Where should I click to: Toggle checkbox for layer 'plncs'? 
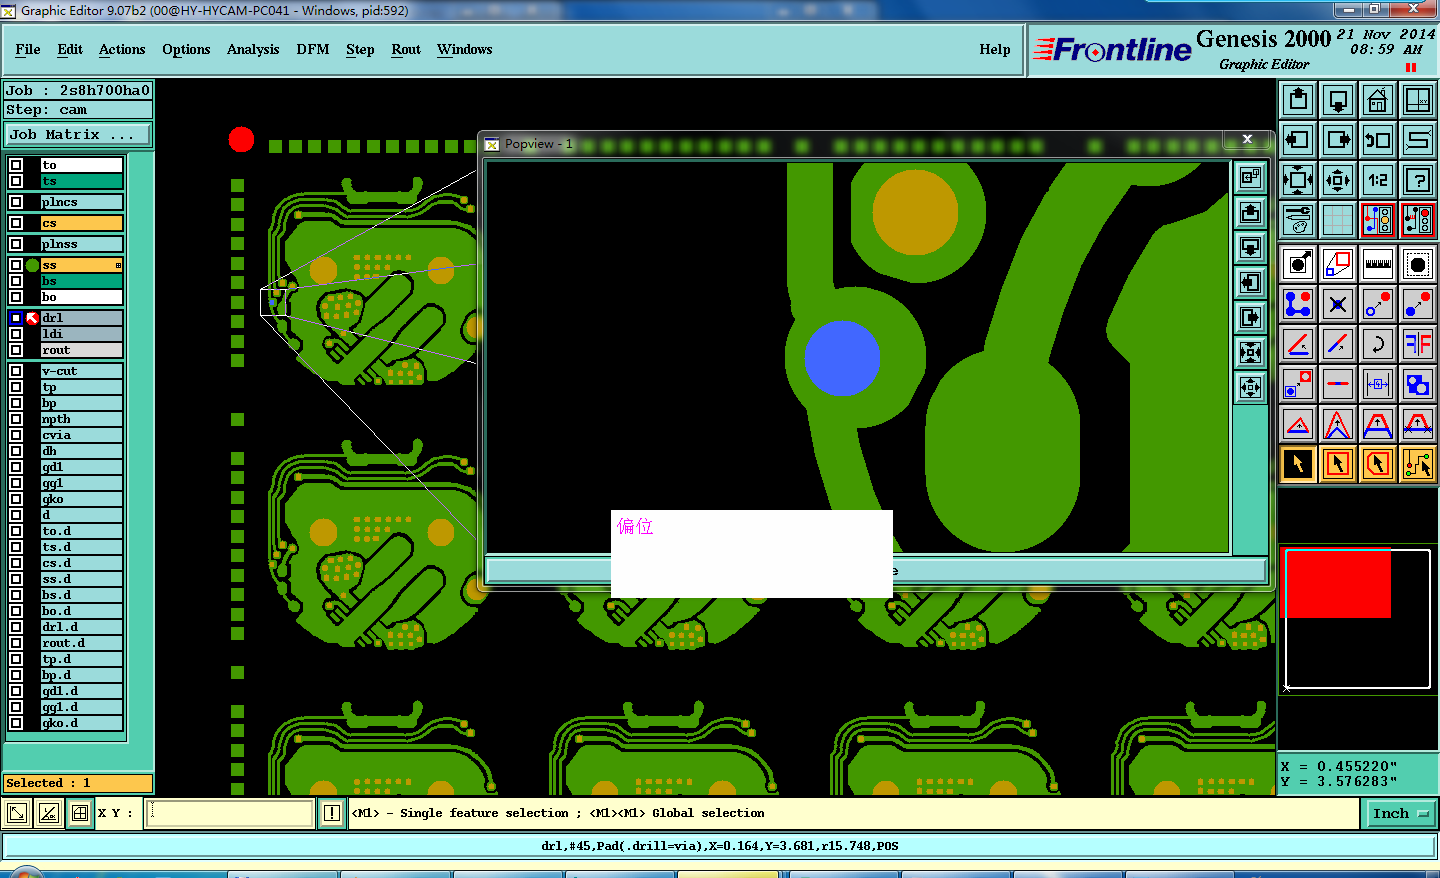pos(16,202)
